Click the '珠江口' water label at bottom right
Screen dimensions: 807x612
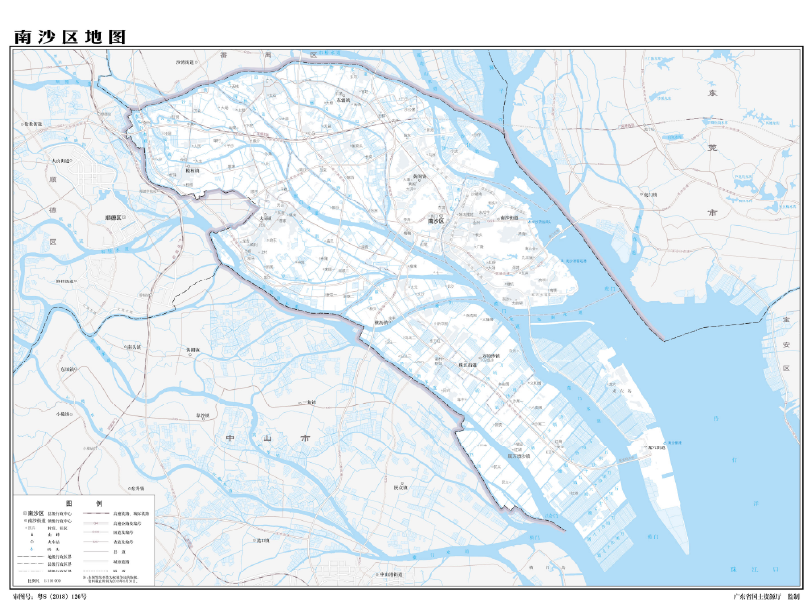(755, 569)
